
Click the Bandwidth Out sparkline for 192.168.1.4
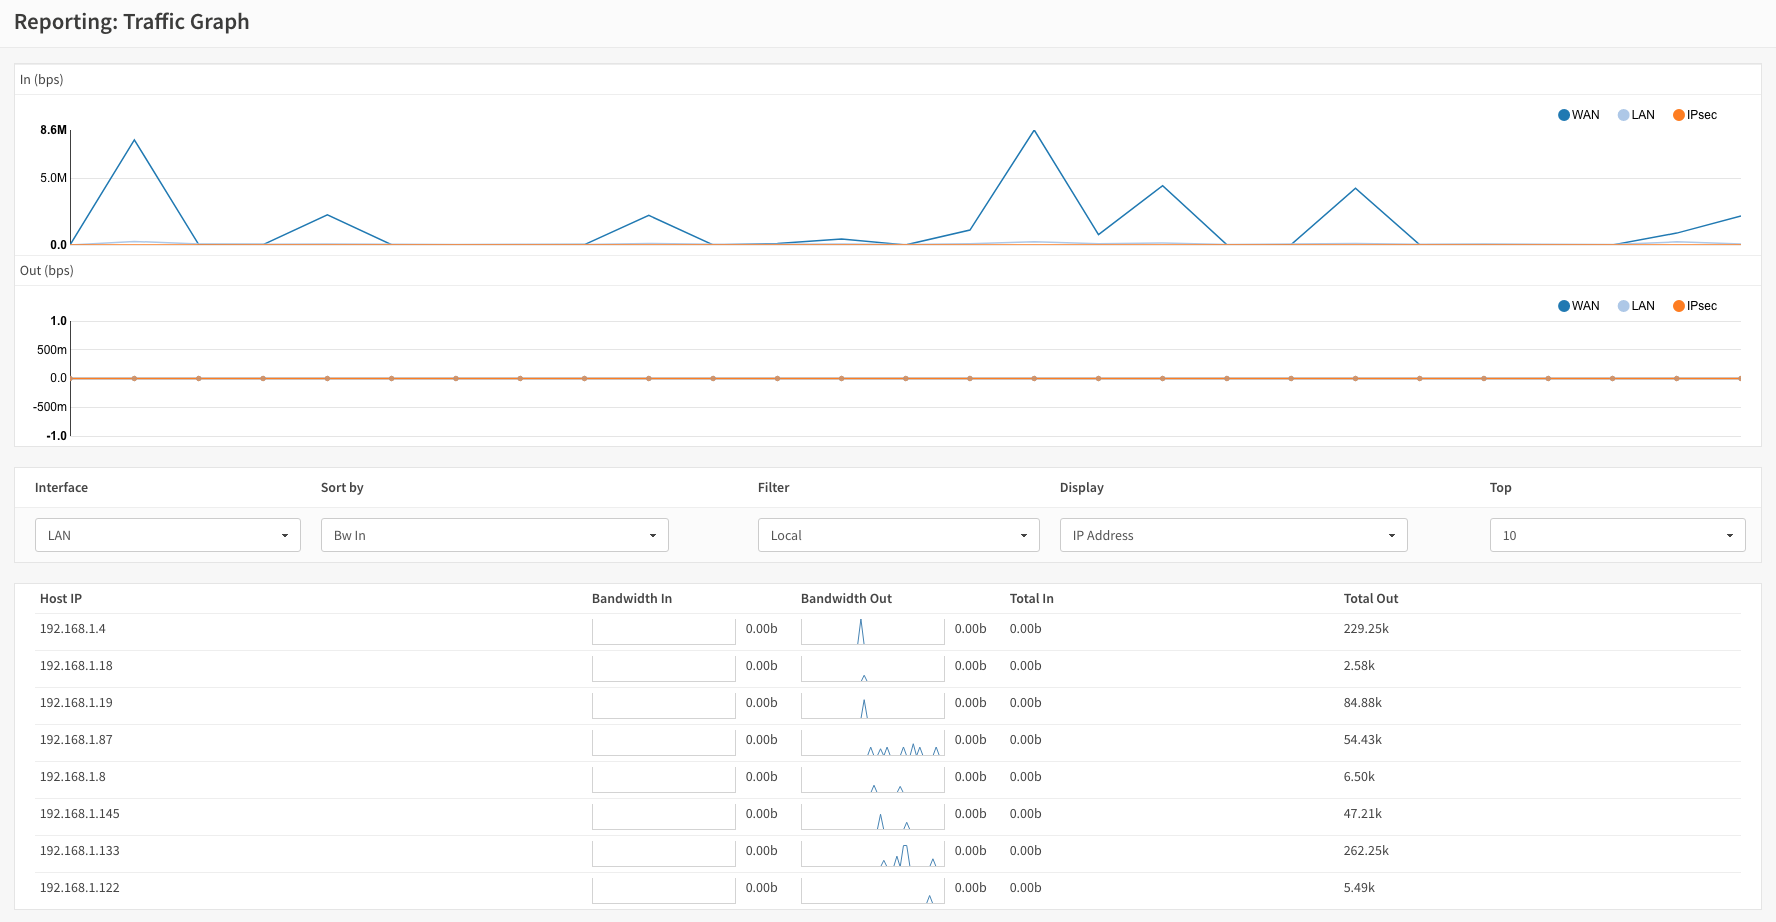point(872,630)
